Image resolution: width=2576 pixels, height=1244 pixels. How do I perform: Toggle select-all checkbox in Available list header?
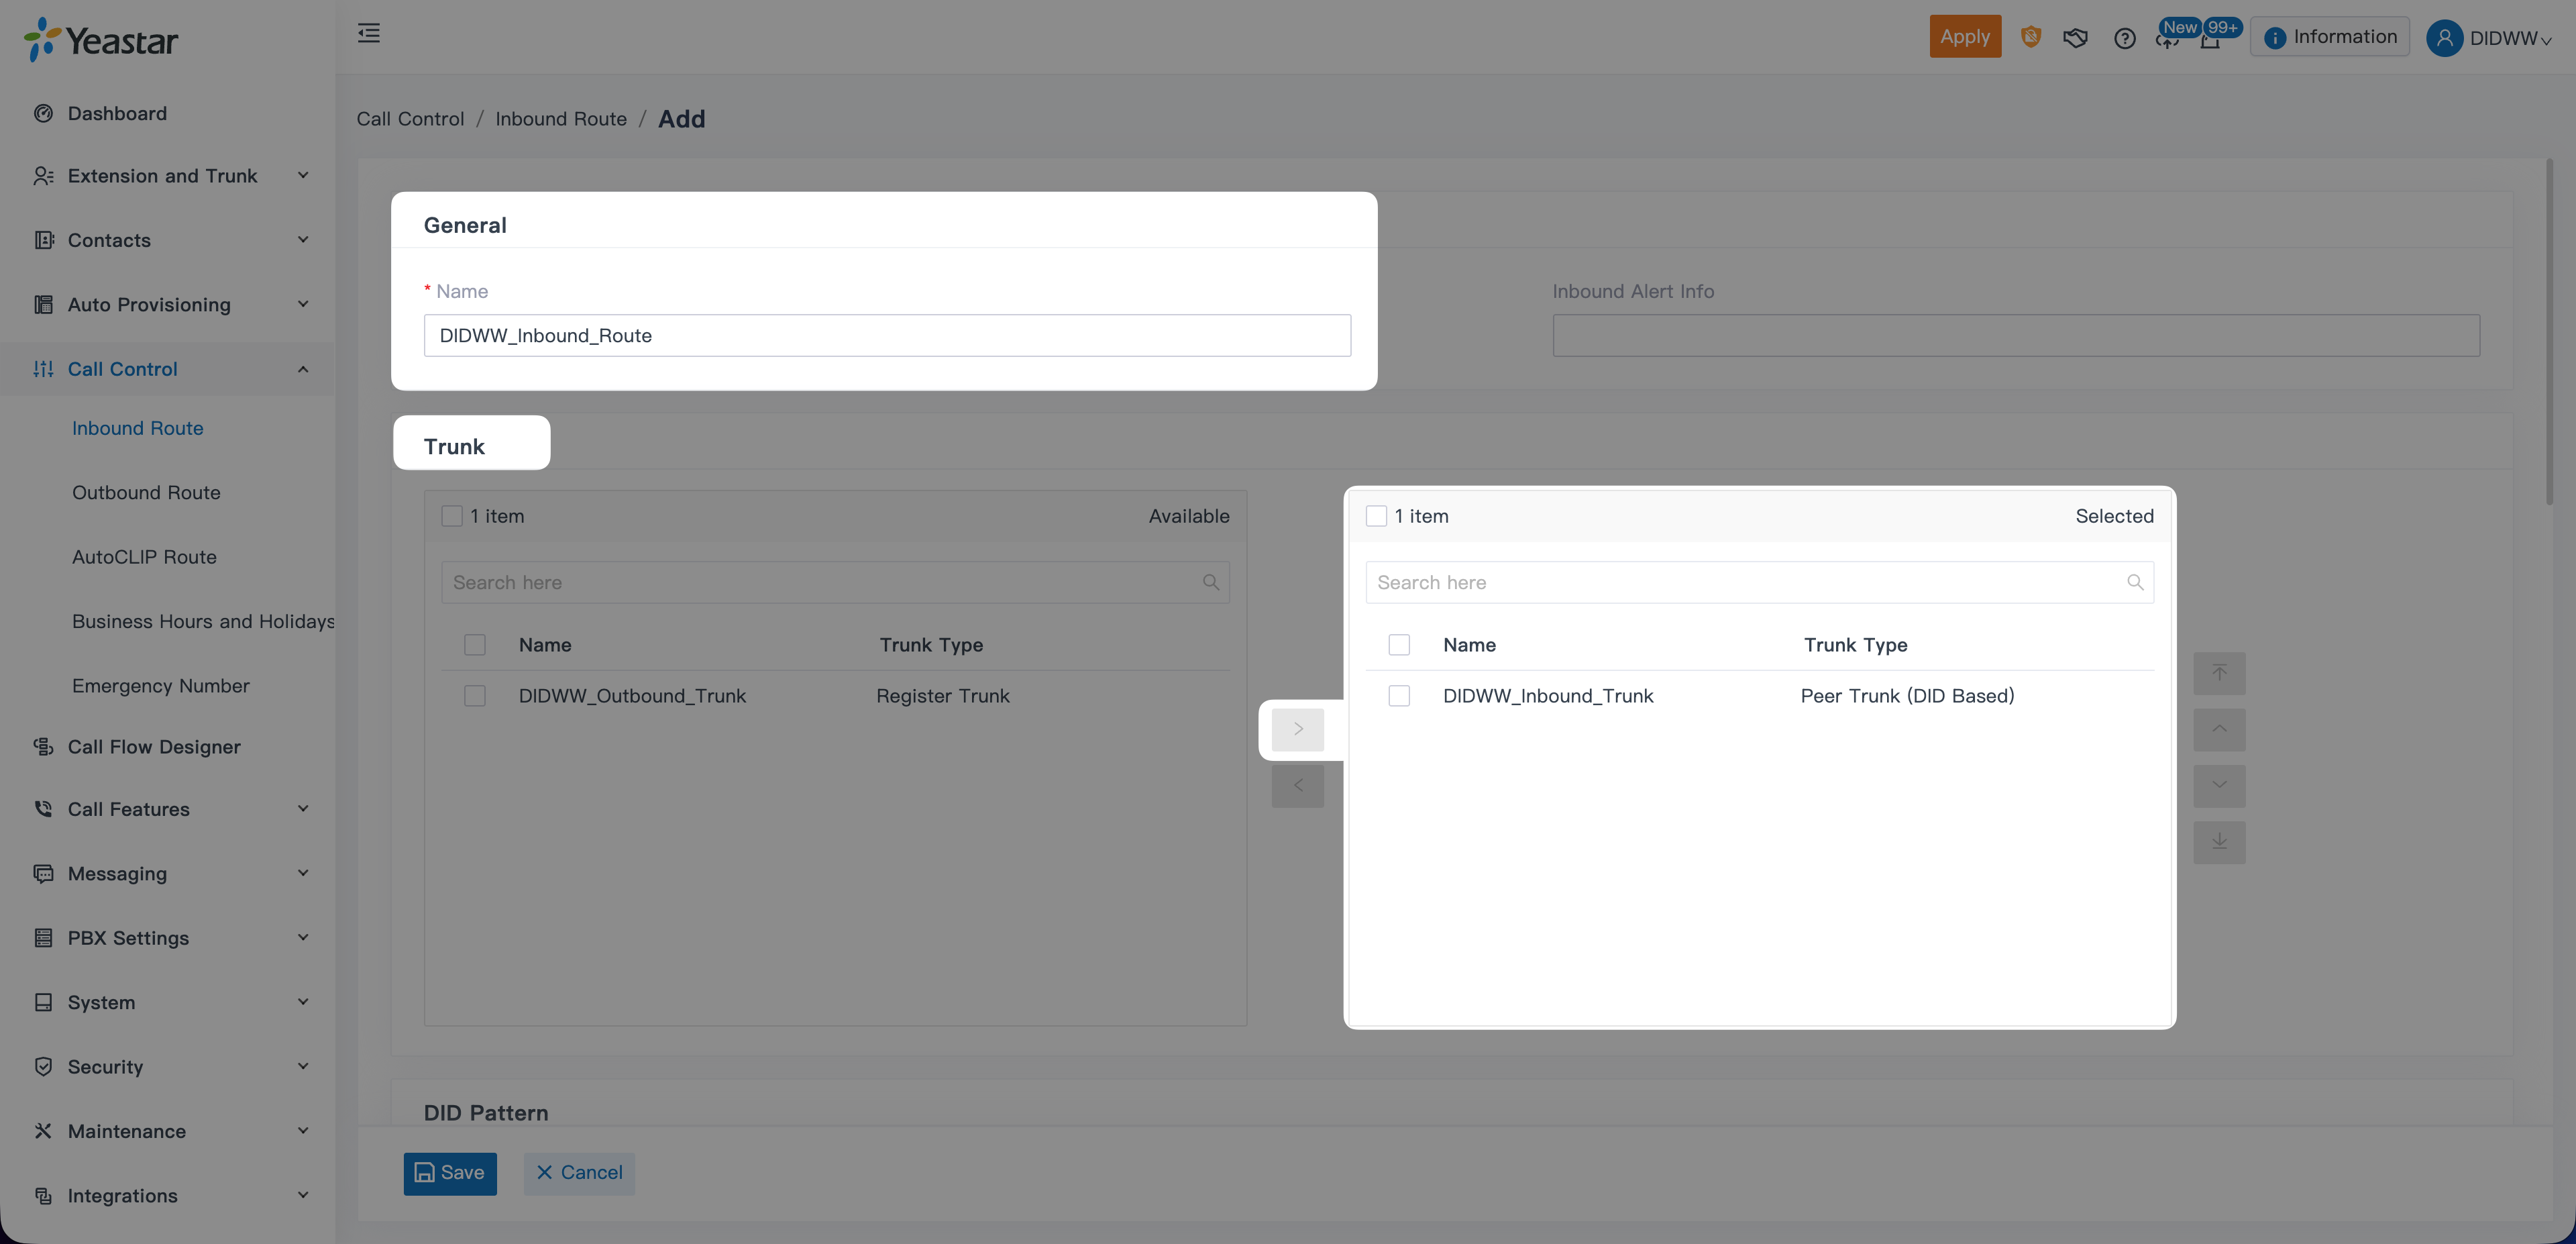tap(452, 516)
